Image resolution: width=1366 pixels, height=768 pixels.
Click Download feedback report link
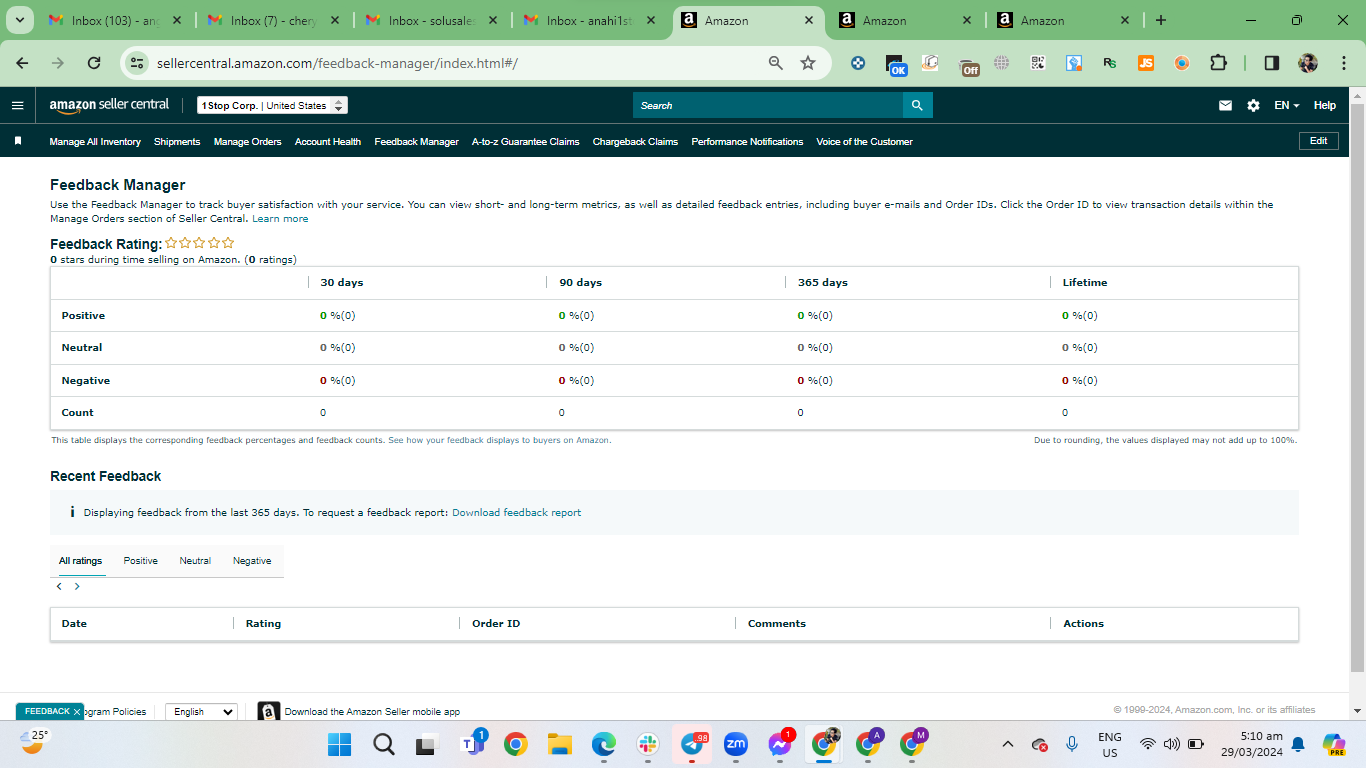516,513
